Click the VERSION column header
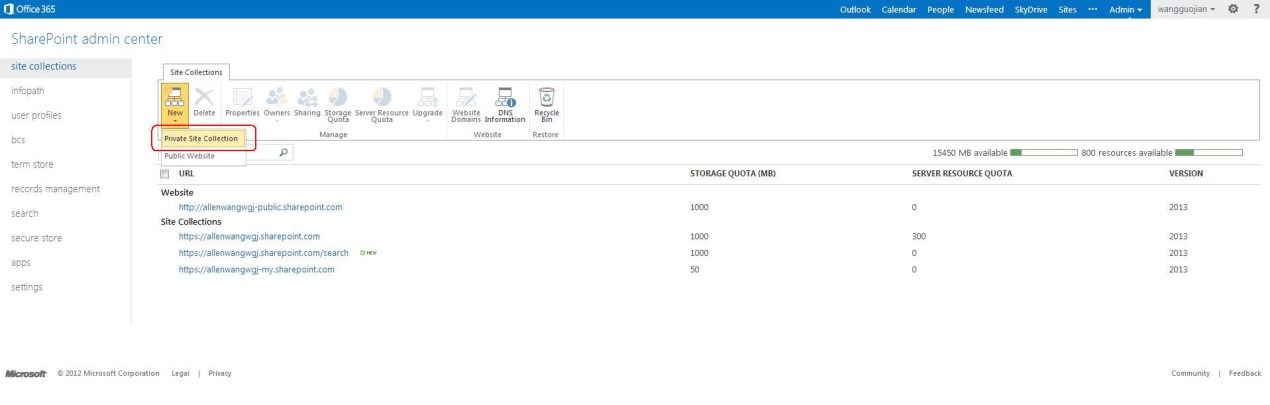Viewport: 1270px width, 405px height. (1186, 174)
